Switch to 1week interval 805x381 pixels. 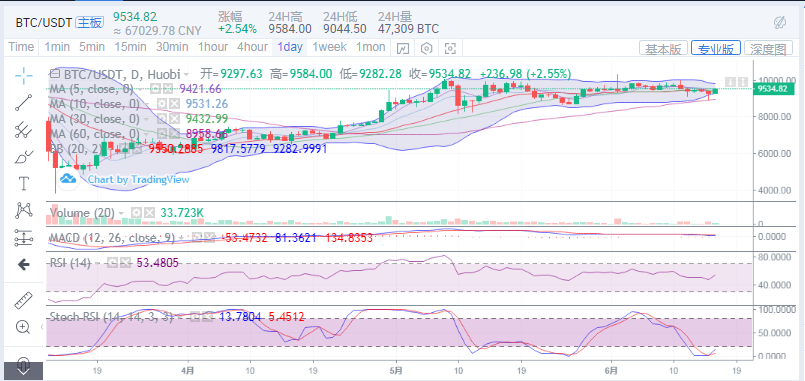[x=330, y=47]
